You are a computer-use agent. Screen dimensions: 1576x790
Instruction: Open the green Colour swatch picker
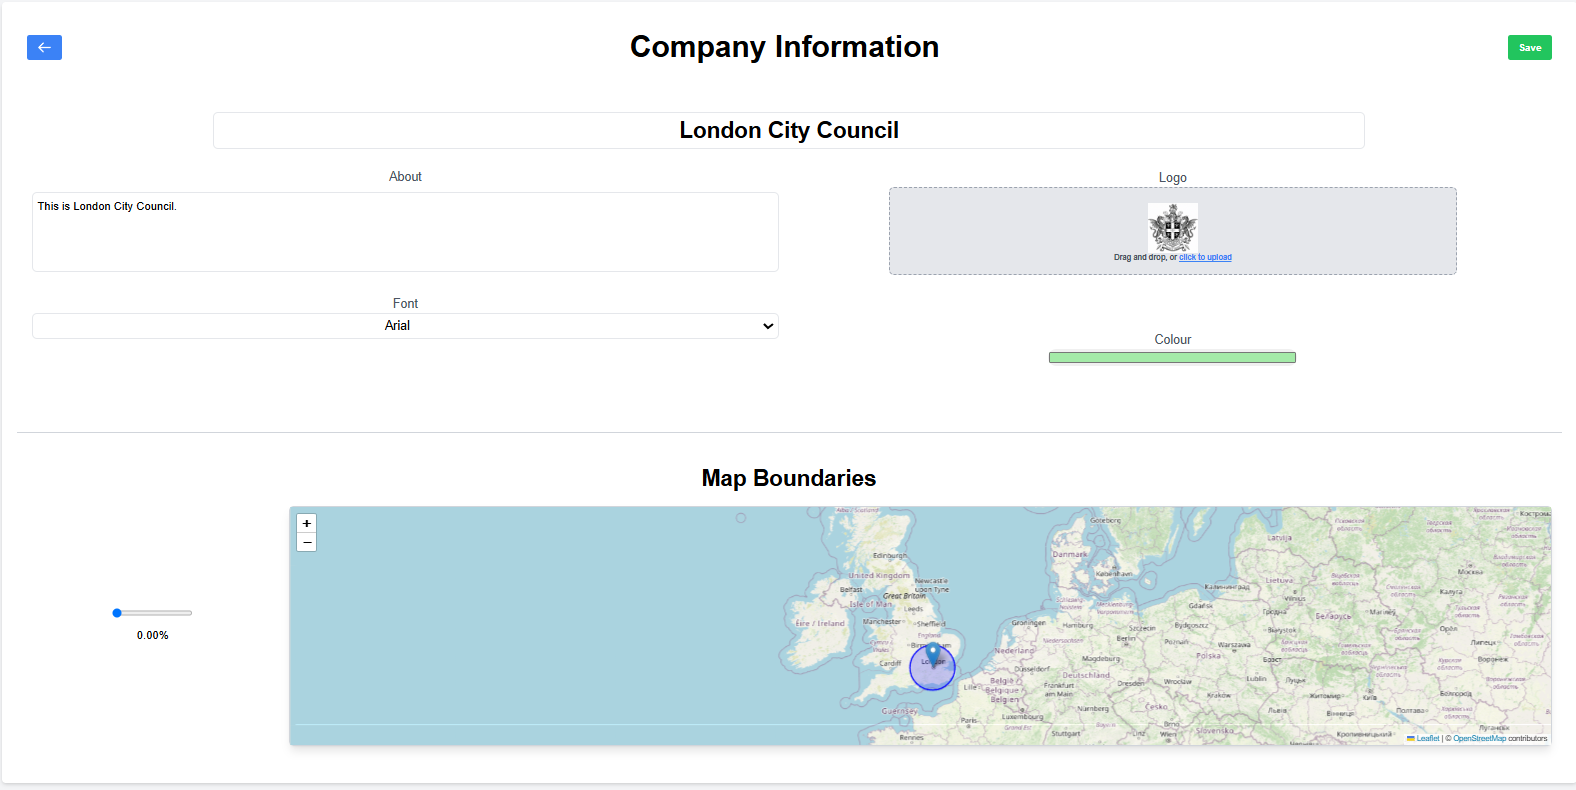1172,357
